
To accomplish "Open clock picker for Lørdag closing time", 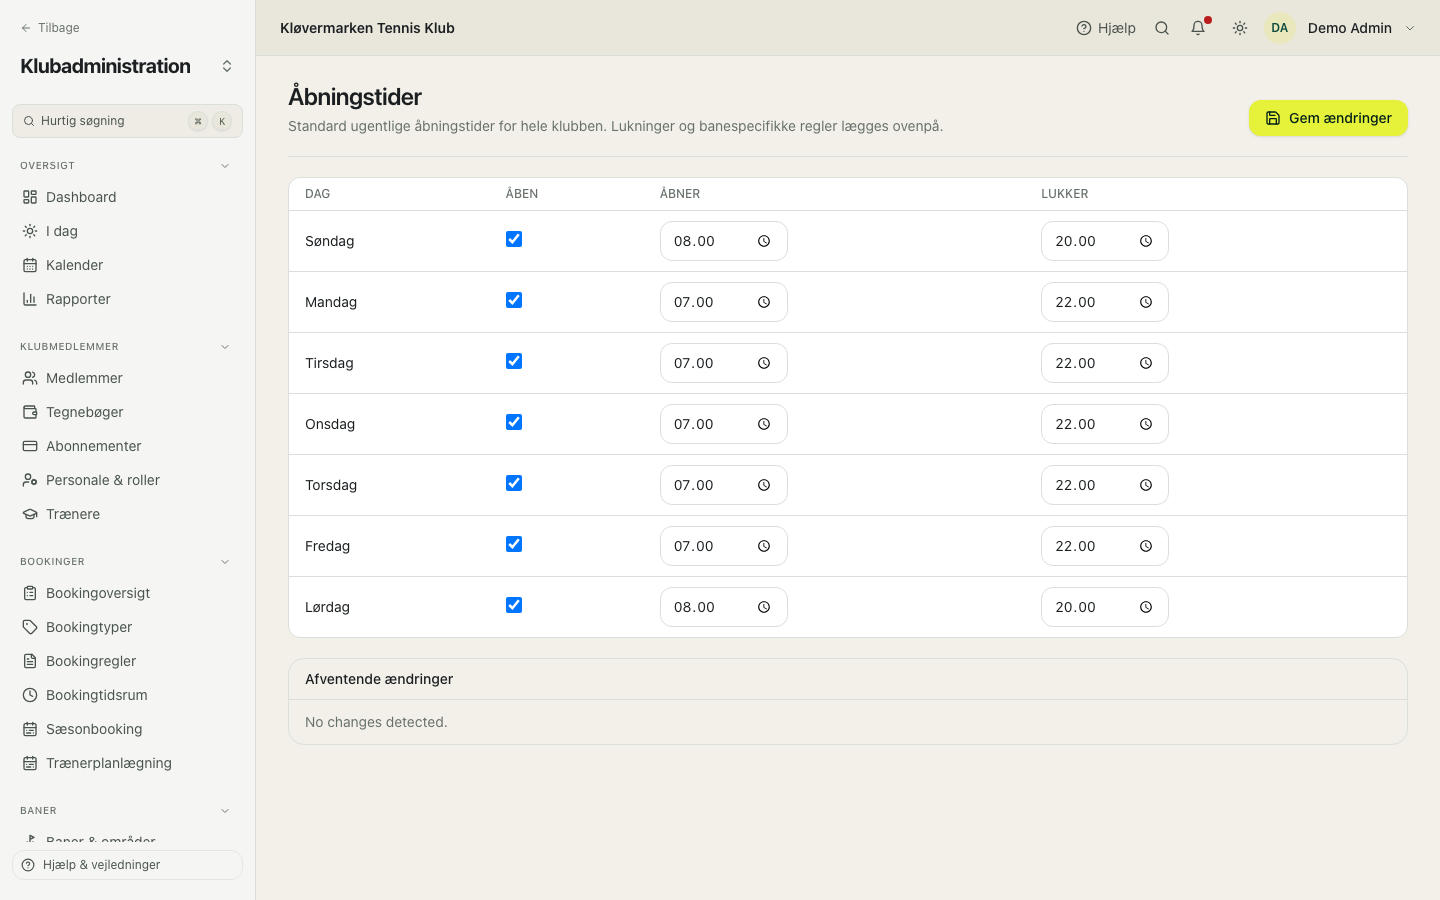I will [x=1146, y=607].
